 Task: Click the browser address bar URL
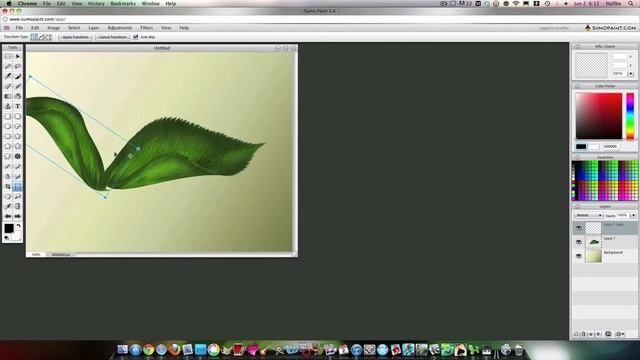(37, 19)
